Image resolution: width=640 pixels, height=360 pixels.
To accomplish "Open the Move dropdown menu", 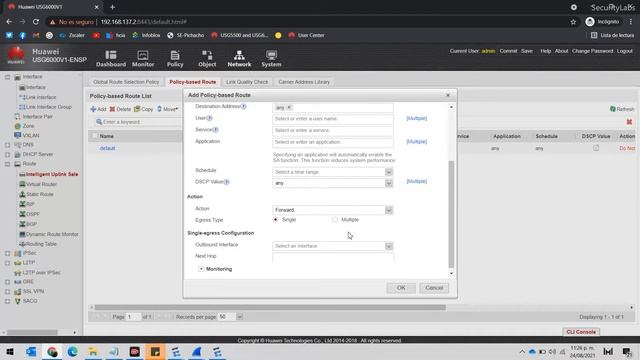I will [167, 109].
